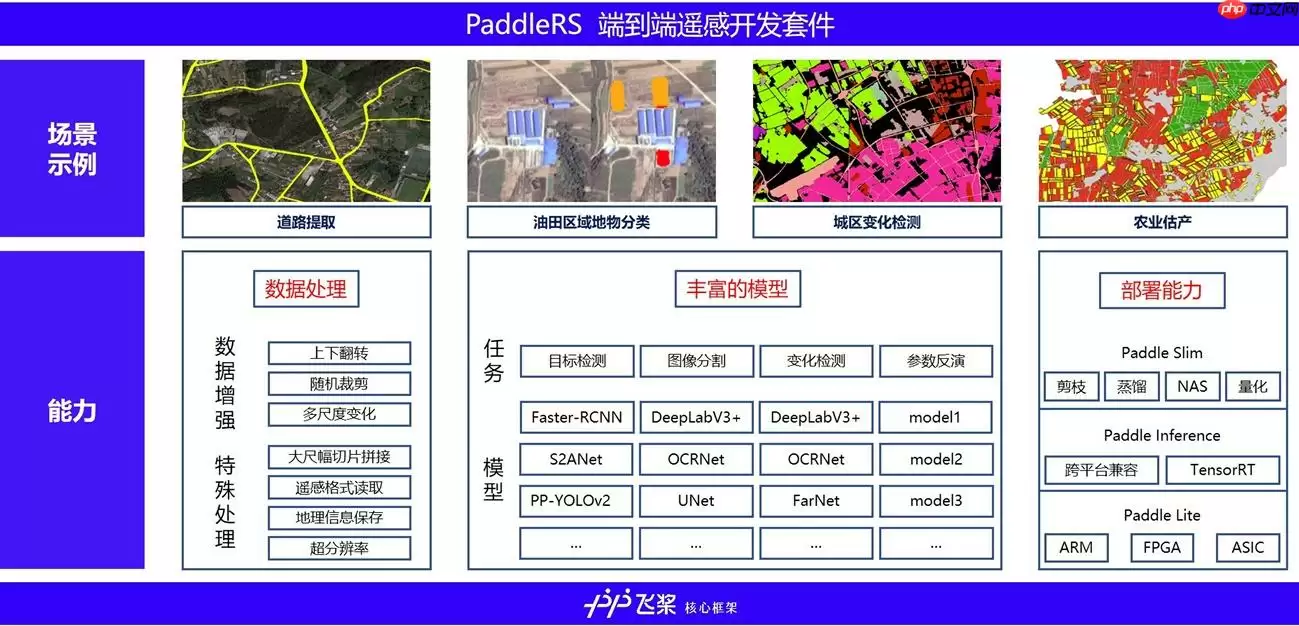Expand the 部署能力 section

1164,290
